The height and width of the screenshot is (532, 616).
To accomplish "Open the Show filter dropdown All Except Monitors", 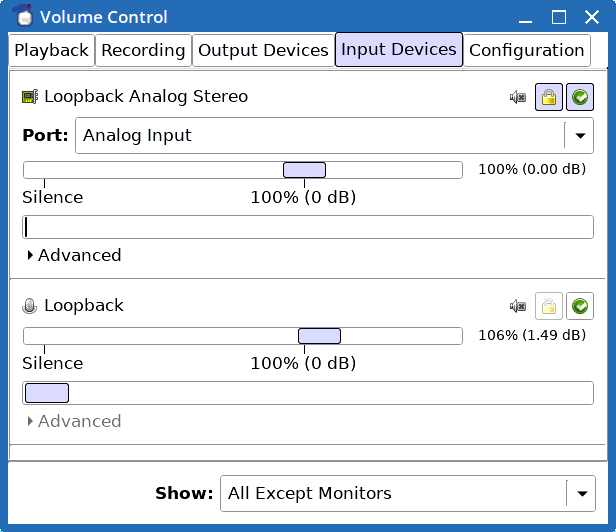I will tap(408, 493).
